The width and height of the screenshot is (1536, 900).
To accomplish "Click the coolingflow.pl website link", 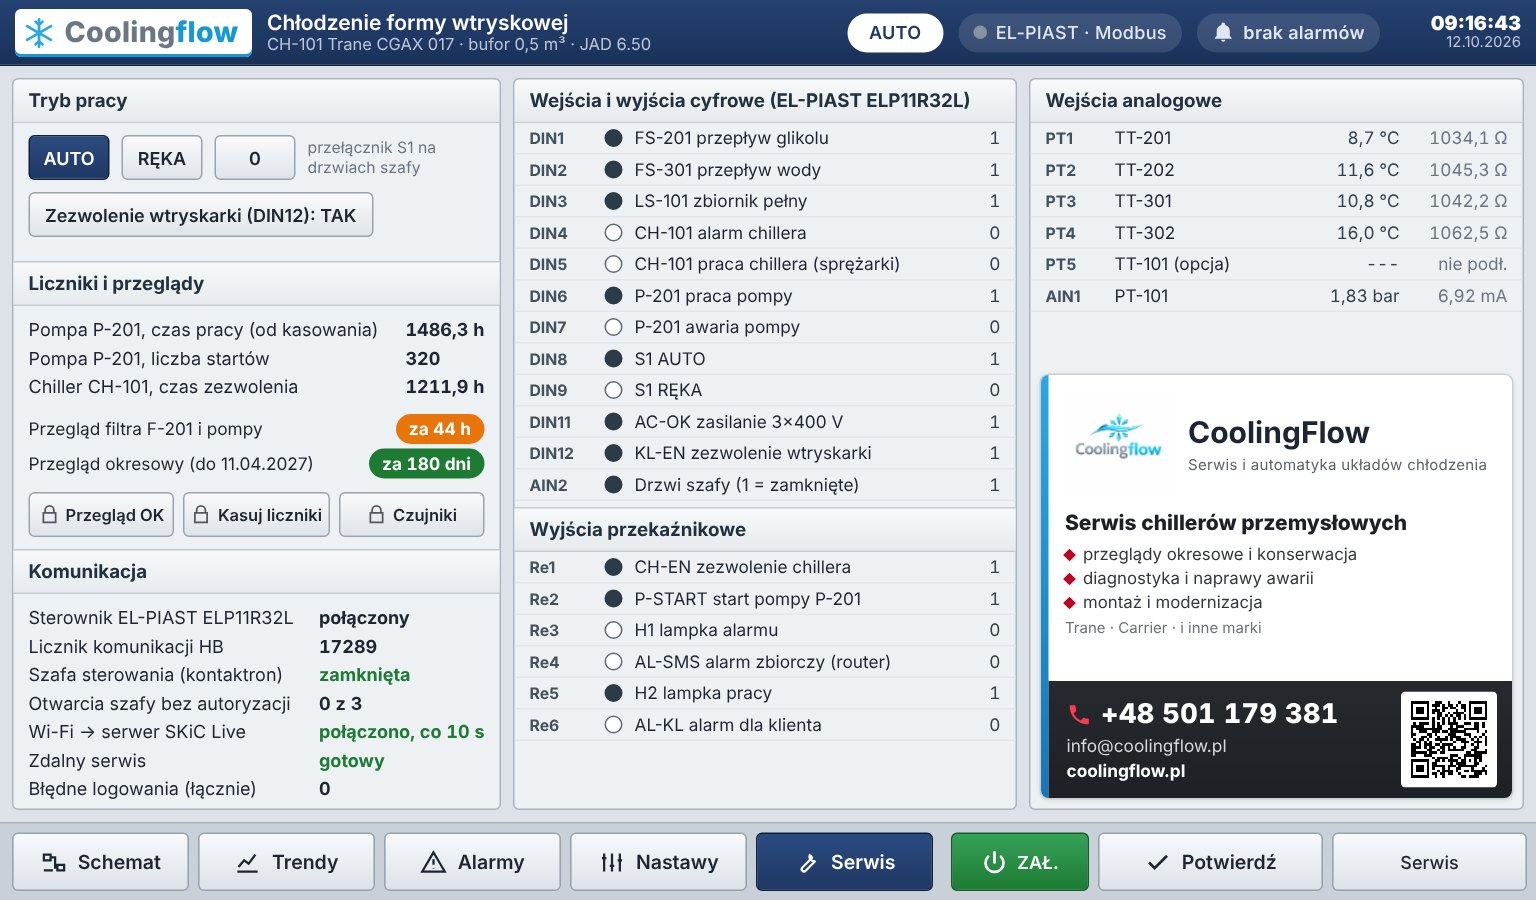I will pyautogui.click(x=1126, y=771).
